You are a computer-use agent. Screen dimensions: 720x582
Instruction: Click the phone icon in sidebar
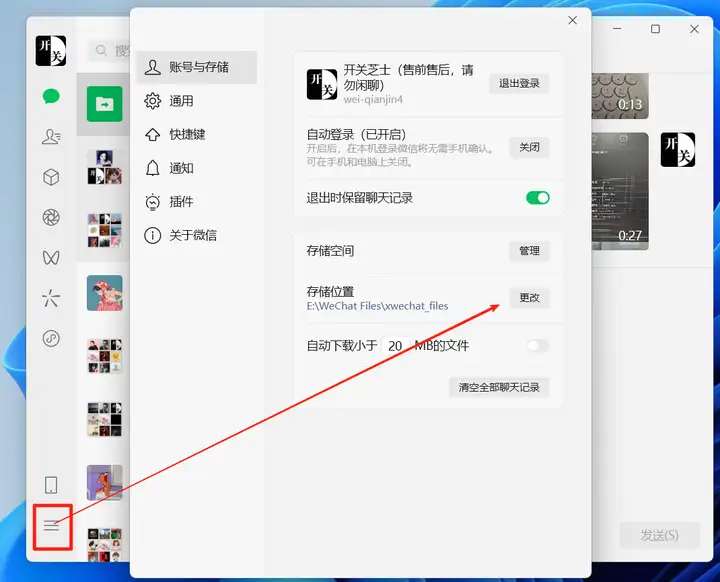pyautogui.click(x=51, y=485)
